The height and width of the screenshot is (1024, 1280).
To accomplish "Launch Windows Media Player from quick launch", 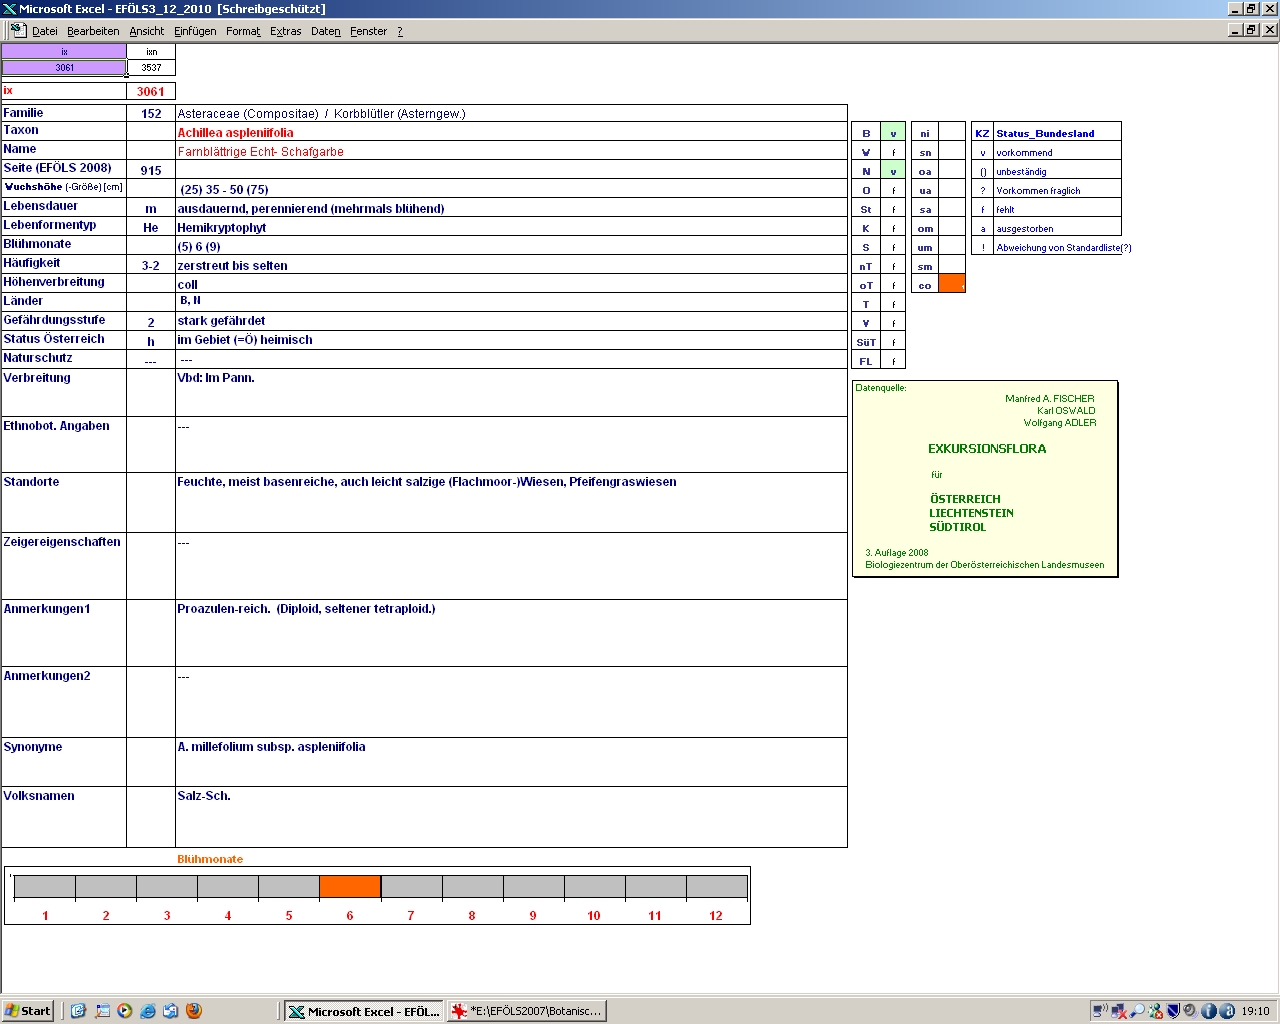I will coord(125,1011).
